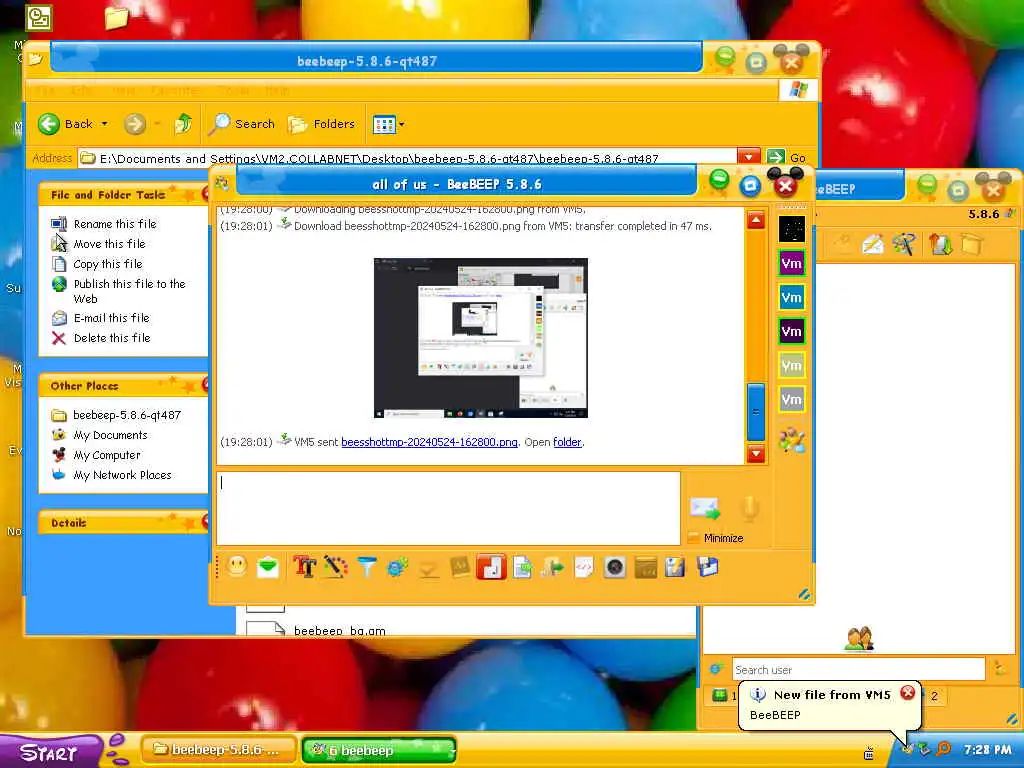This screenshot has width=1024, height=768.
Task: Open the Explorer address bar dropdown arrow
Action: click(x=748, y=157)
